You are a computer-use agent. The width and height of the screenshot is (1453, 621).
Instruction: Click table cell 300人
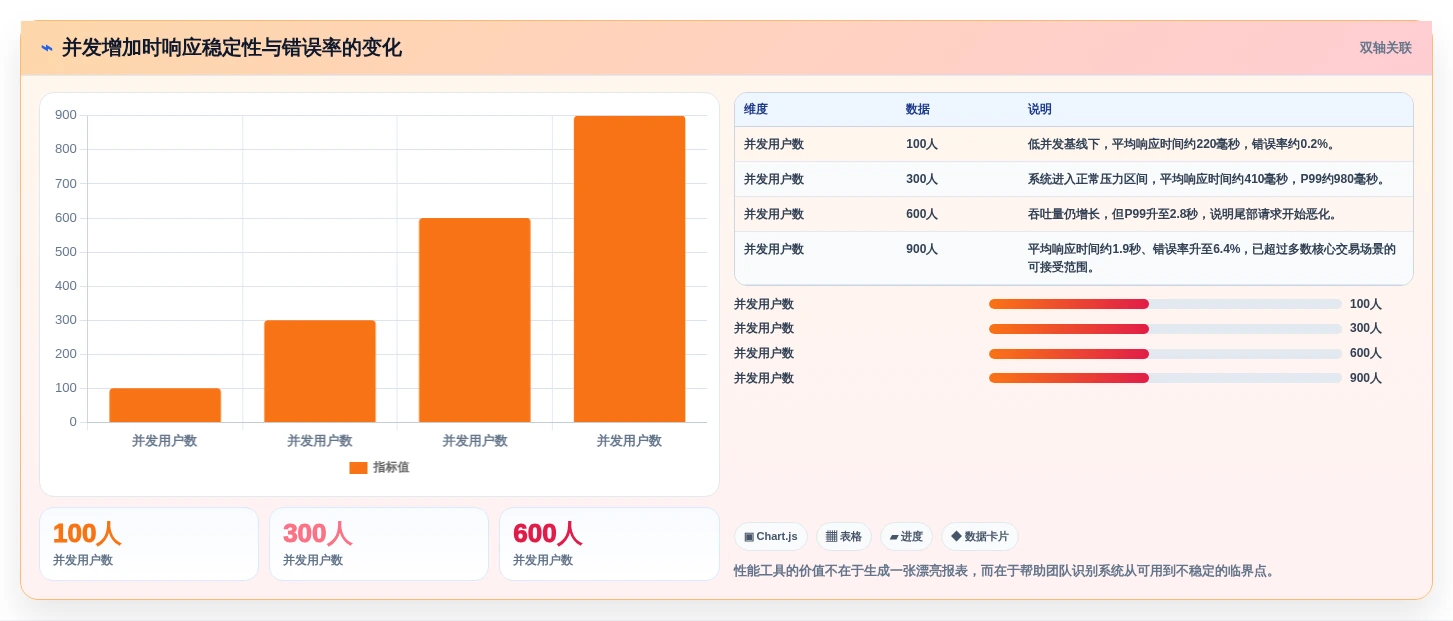(x=922, y=179)
